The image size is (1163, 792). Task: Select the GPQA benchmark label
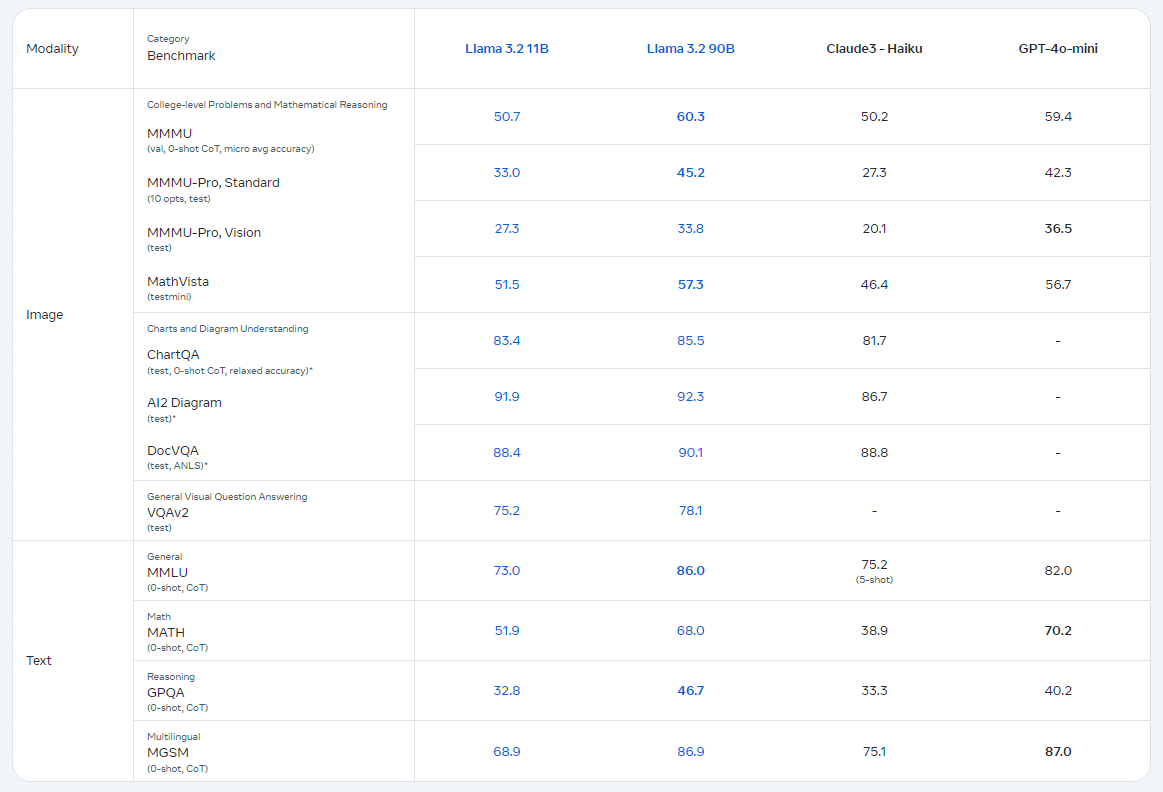(165, 692)
